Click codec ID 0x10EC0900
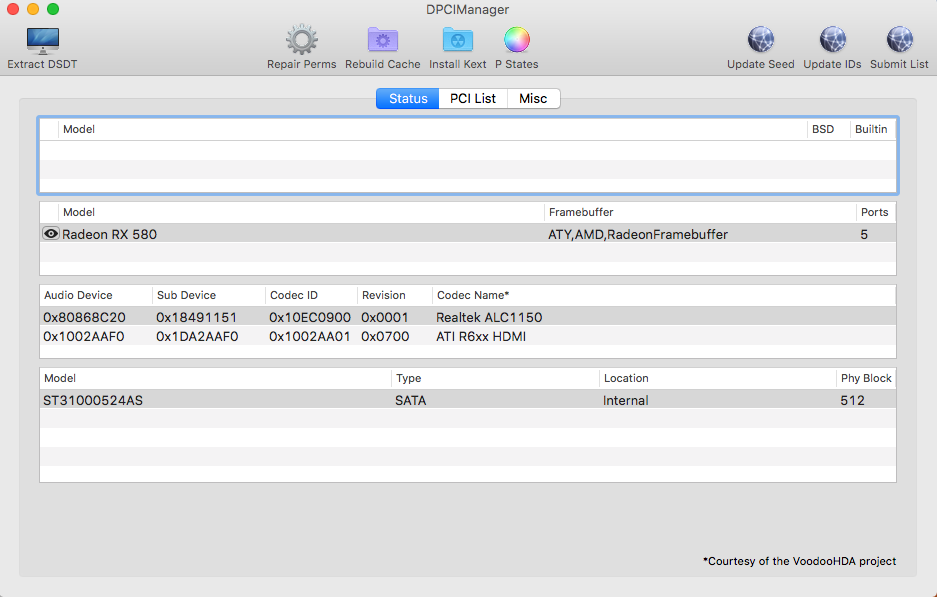 (x=310, y=317)
